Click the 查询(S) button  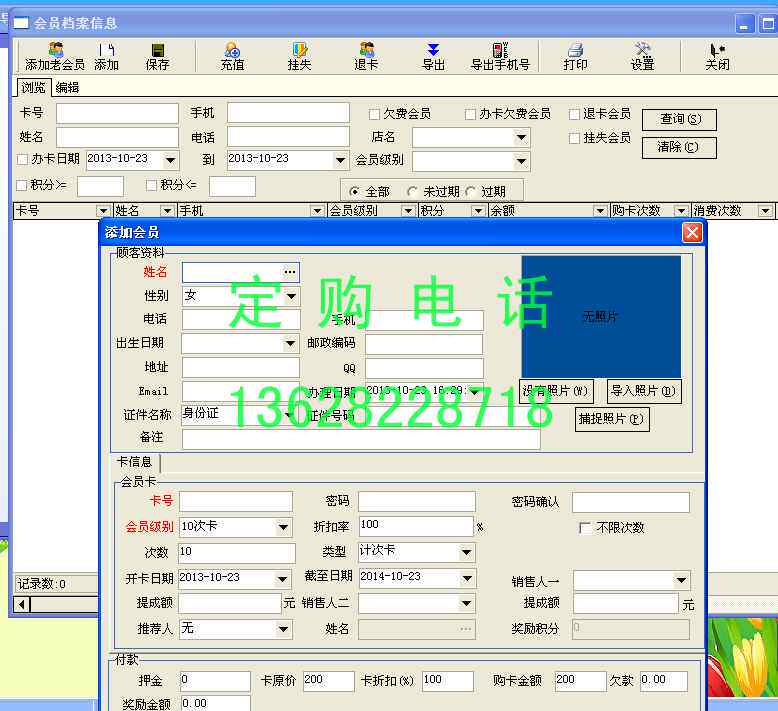[x=679, y=120]
